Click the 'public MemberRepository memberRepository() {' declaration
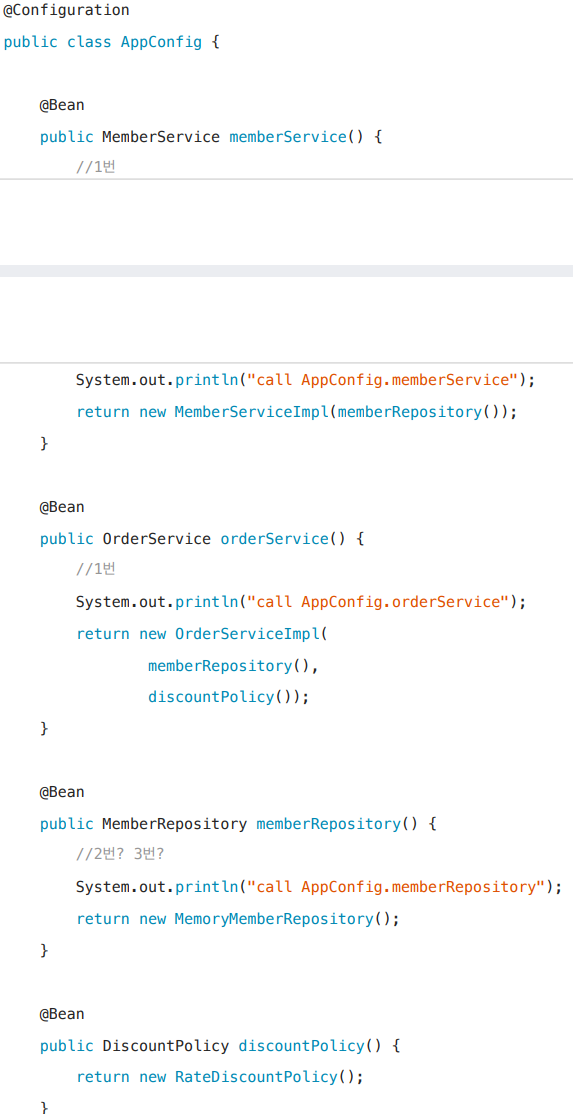Viewport: 573px width, 1114px height. coord(238,824)
